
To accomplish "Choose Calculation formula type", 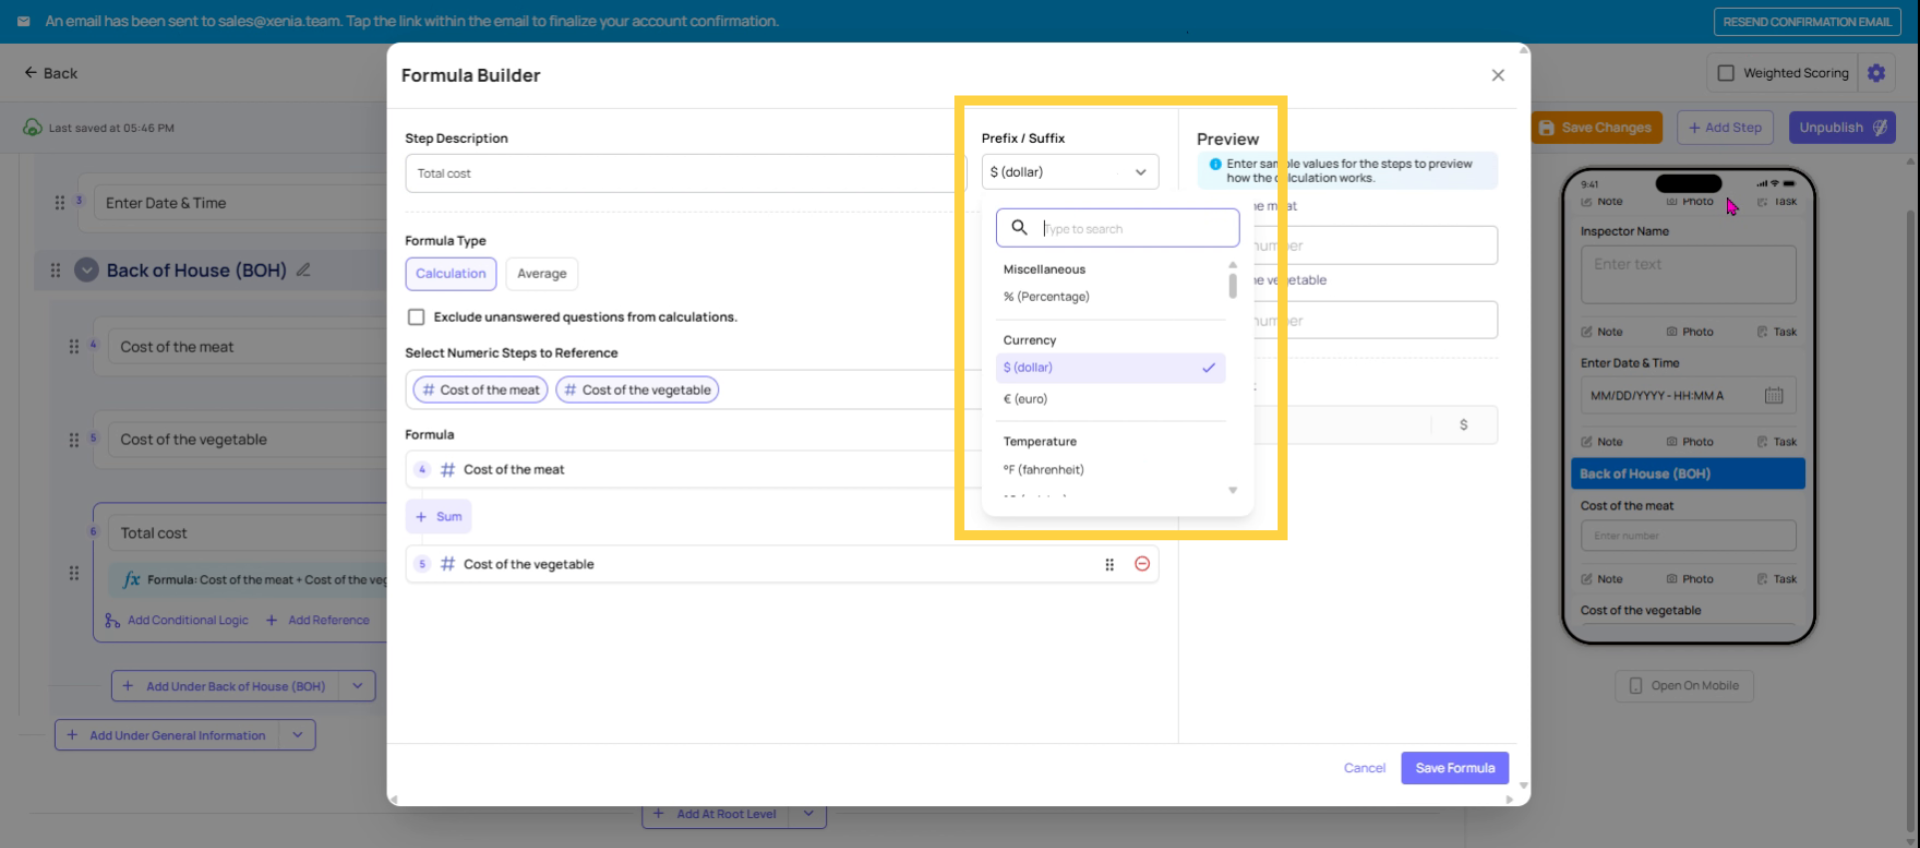I will click(450, 274).
